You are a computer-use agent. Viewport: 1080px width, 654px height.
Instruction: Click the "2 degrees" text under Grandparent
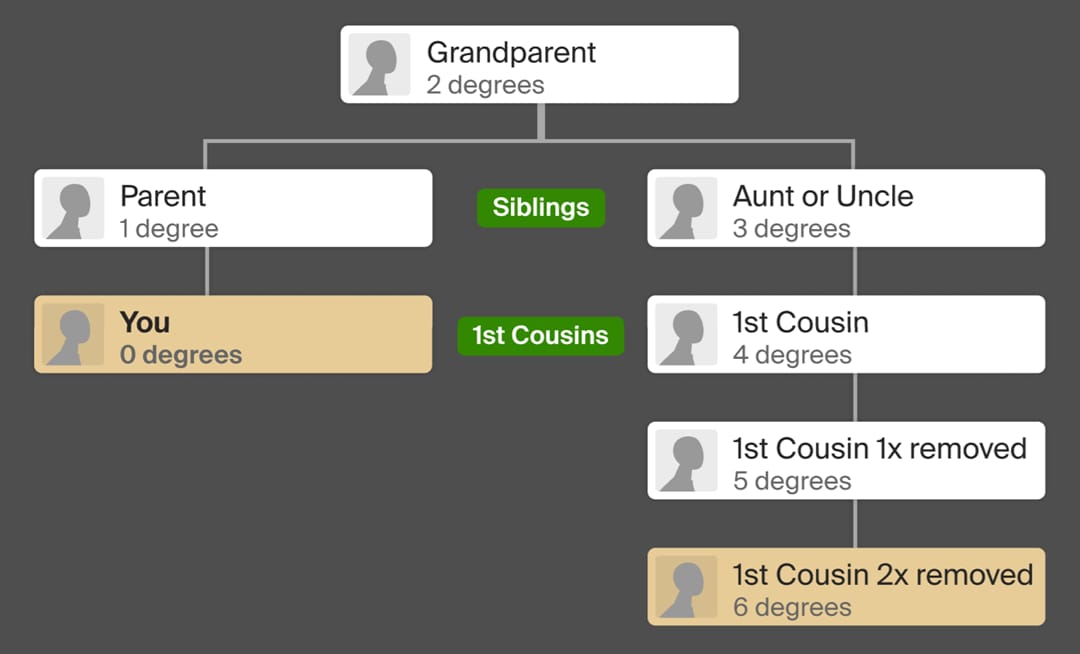click(x=486, y=85)
